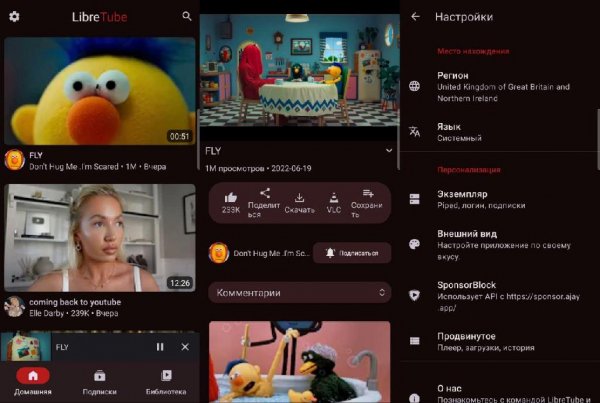This screenshot has height=403, width=600.
Task: Open Продвинутое advanced settings
Action: tap(500, 341)
